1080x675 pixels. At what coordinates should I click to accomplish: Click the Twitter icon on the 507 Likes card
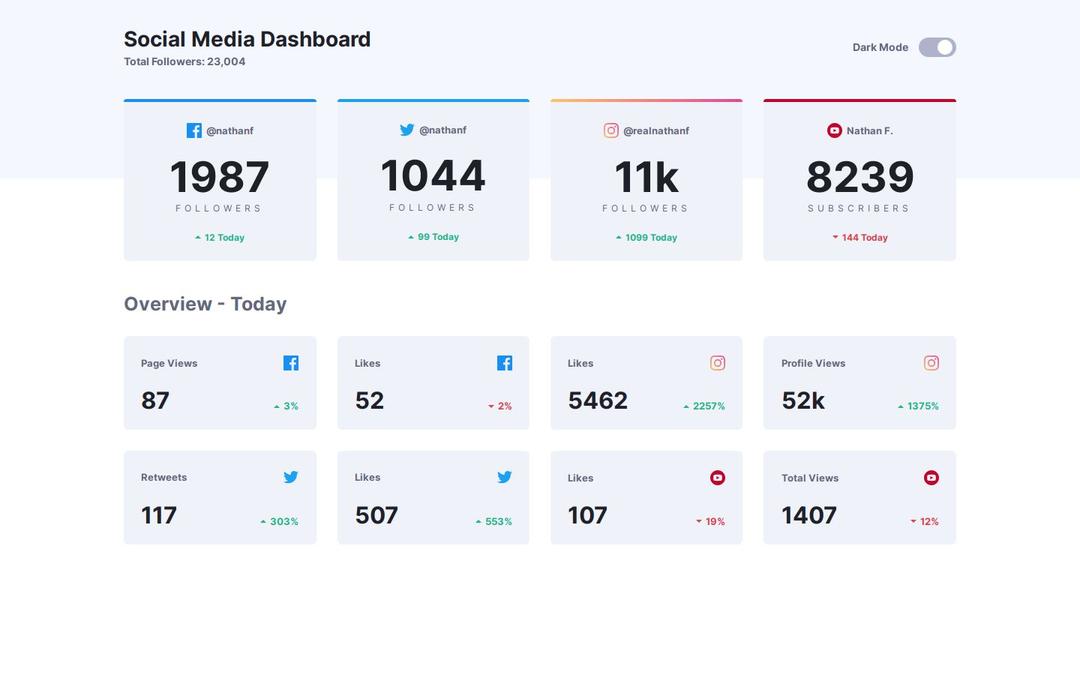[x=504, y=477]
